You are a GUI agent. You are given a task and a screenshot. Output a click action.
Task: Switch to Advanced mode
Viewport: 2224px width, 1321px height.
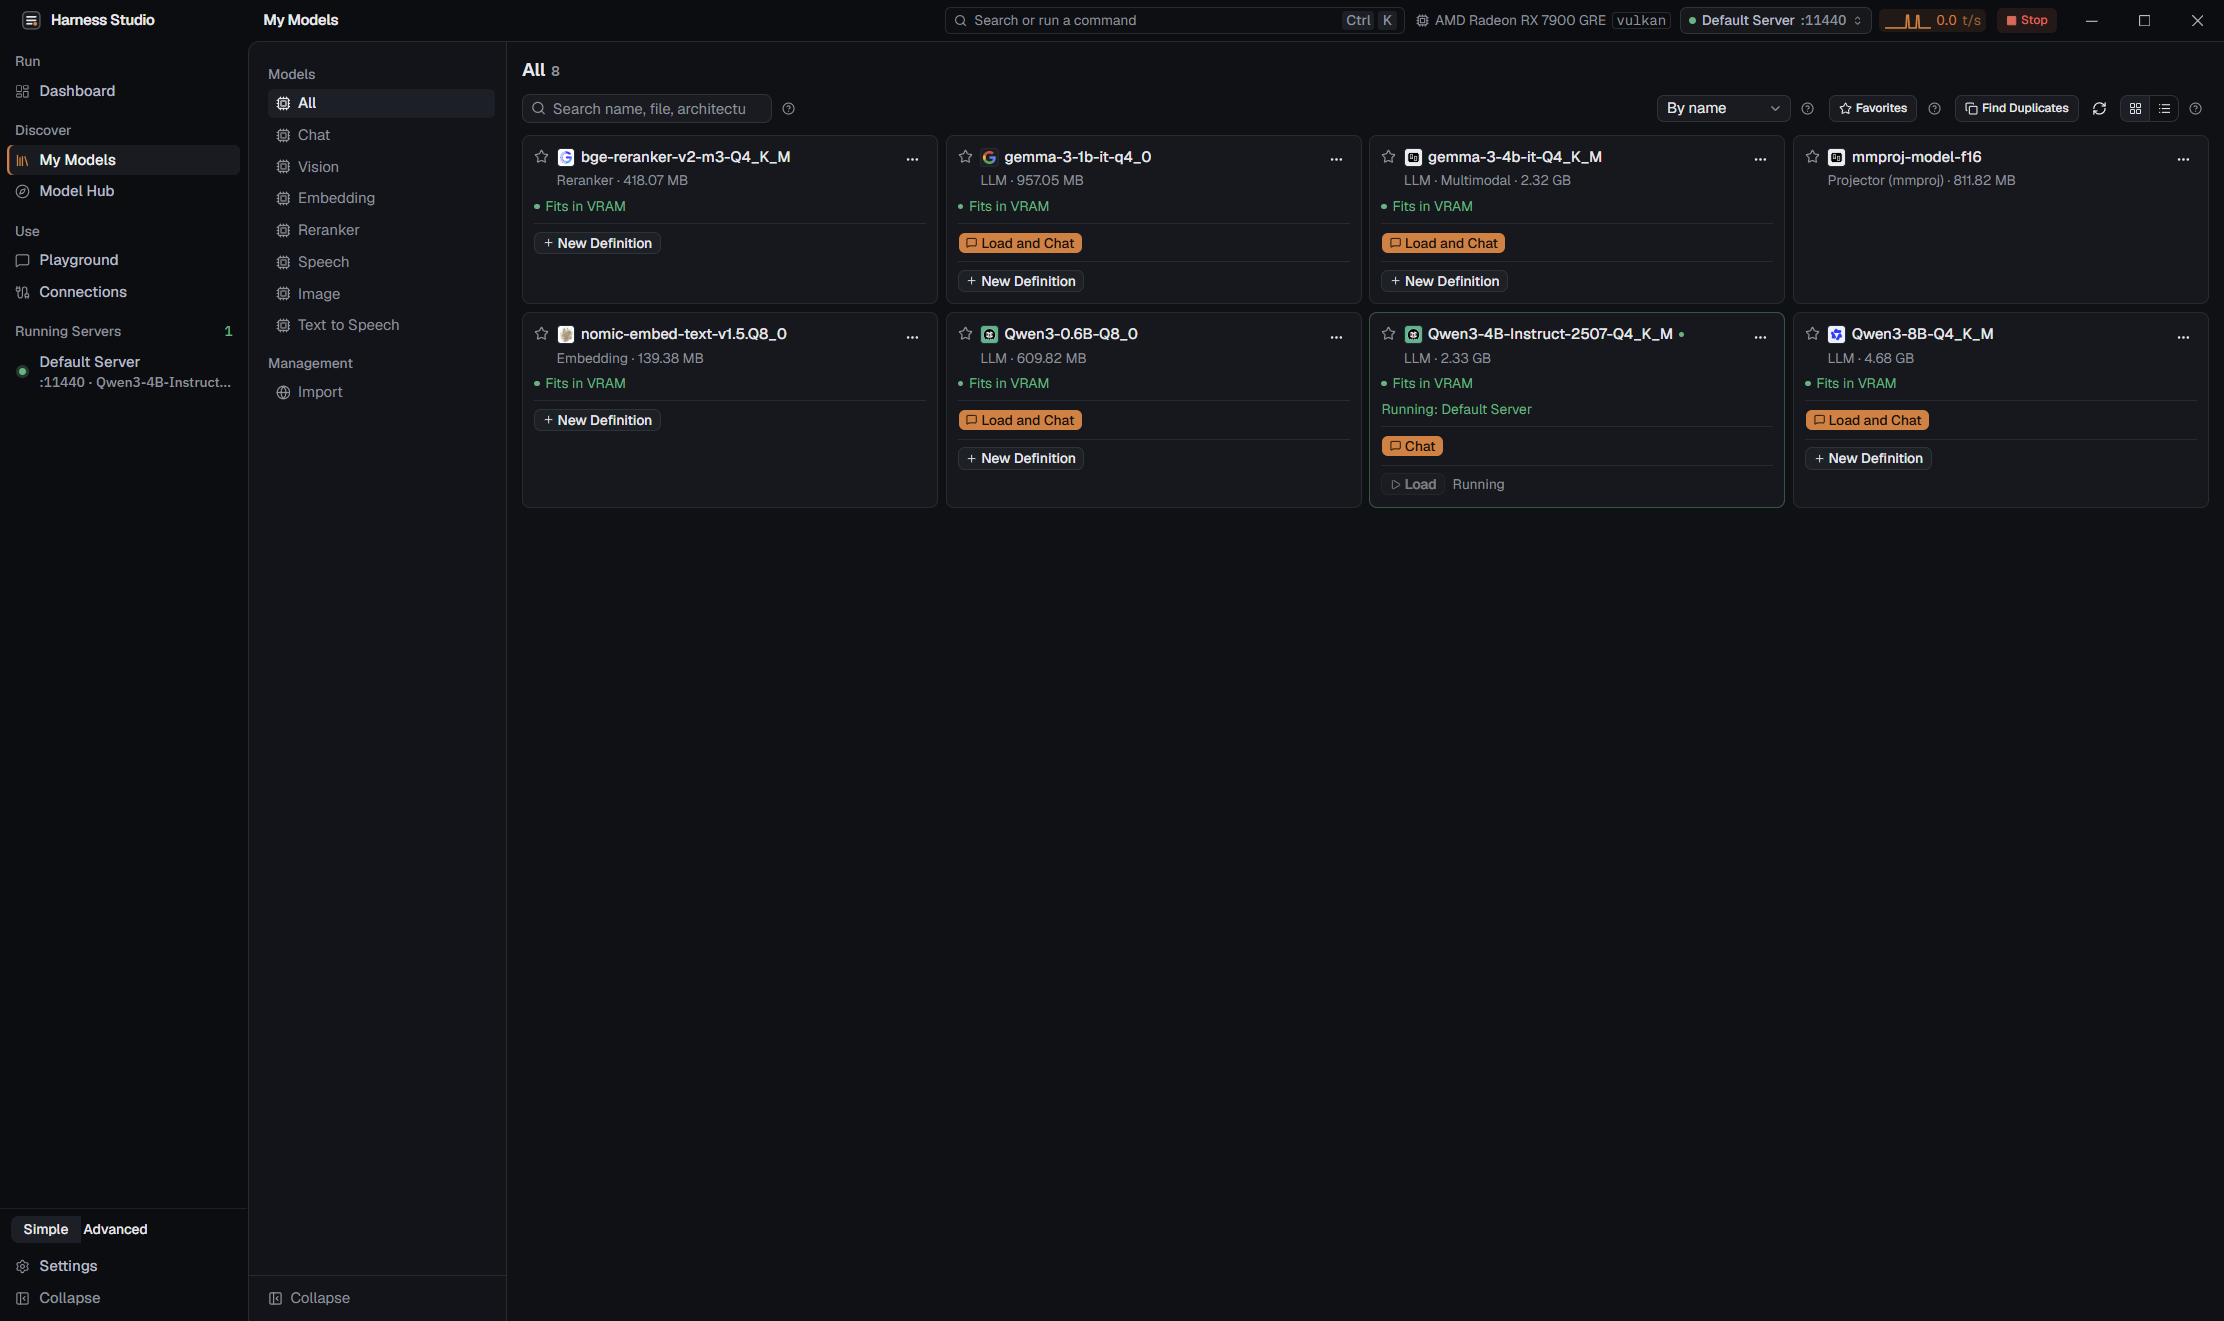click(x=115, y=1229)
